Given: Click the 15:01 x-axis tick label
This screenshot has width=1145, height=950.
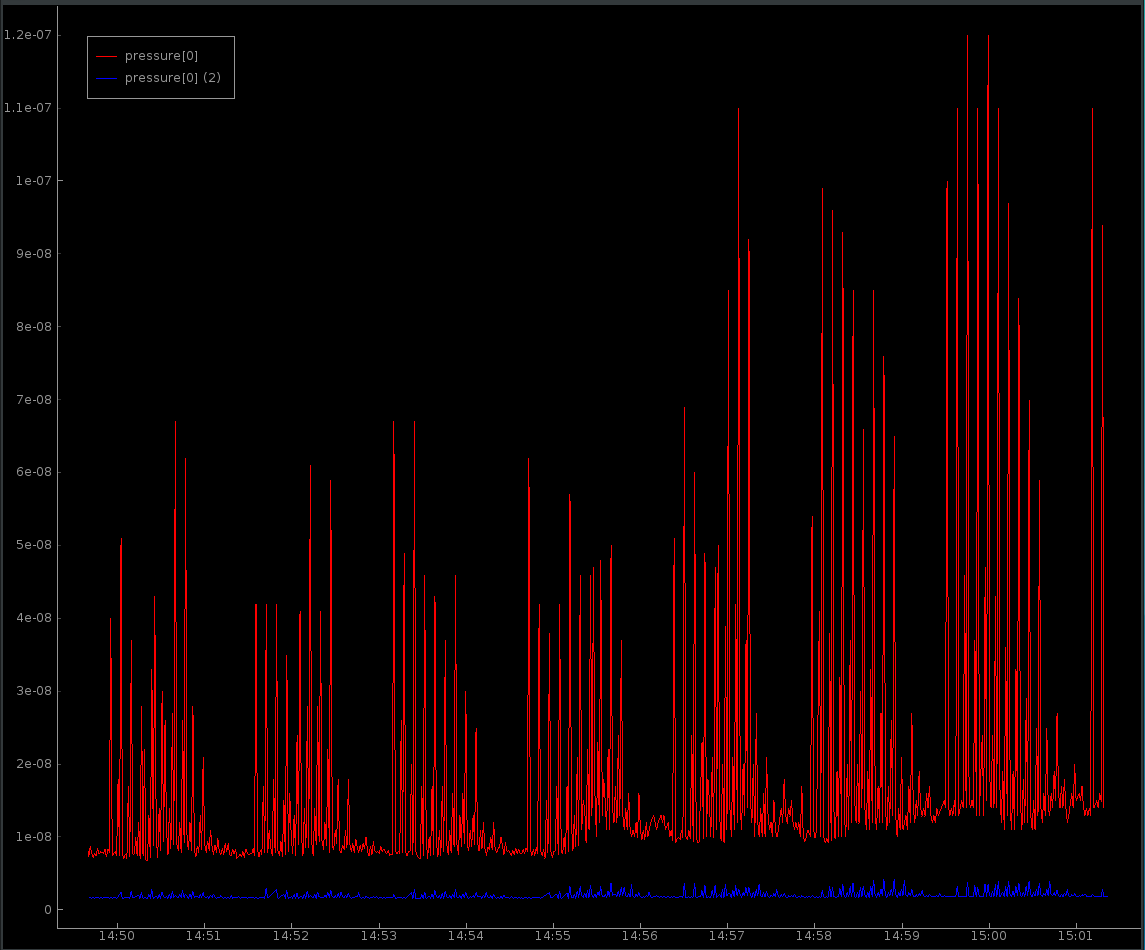Looking at the screenshot, I should tap(1075, 936).
